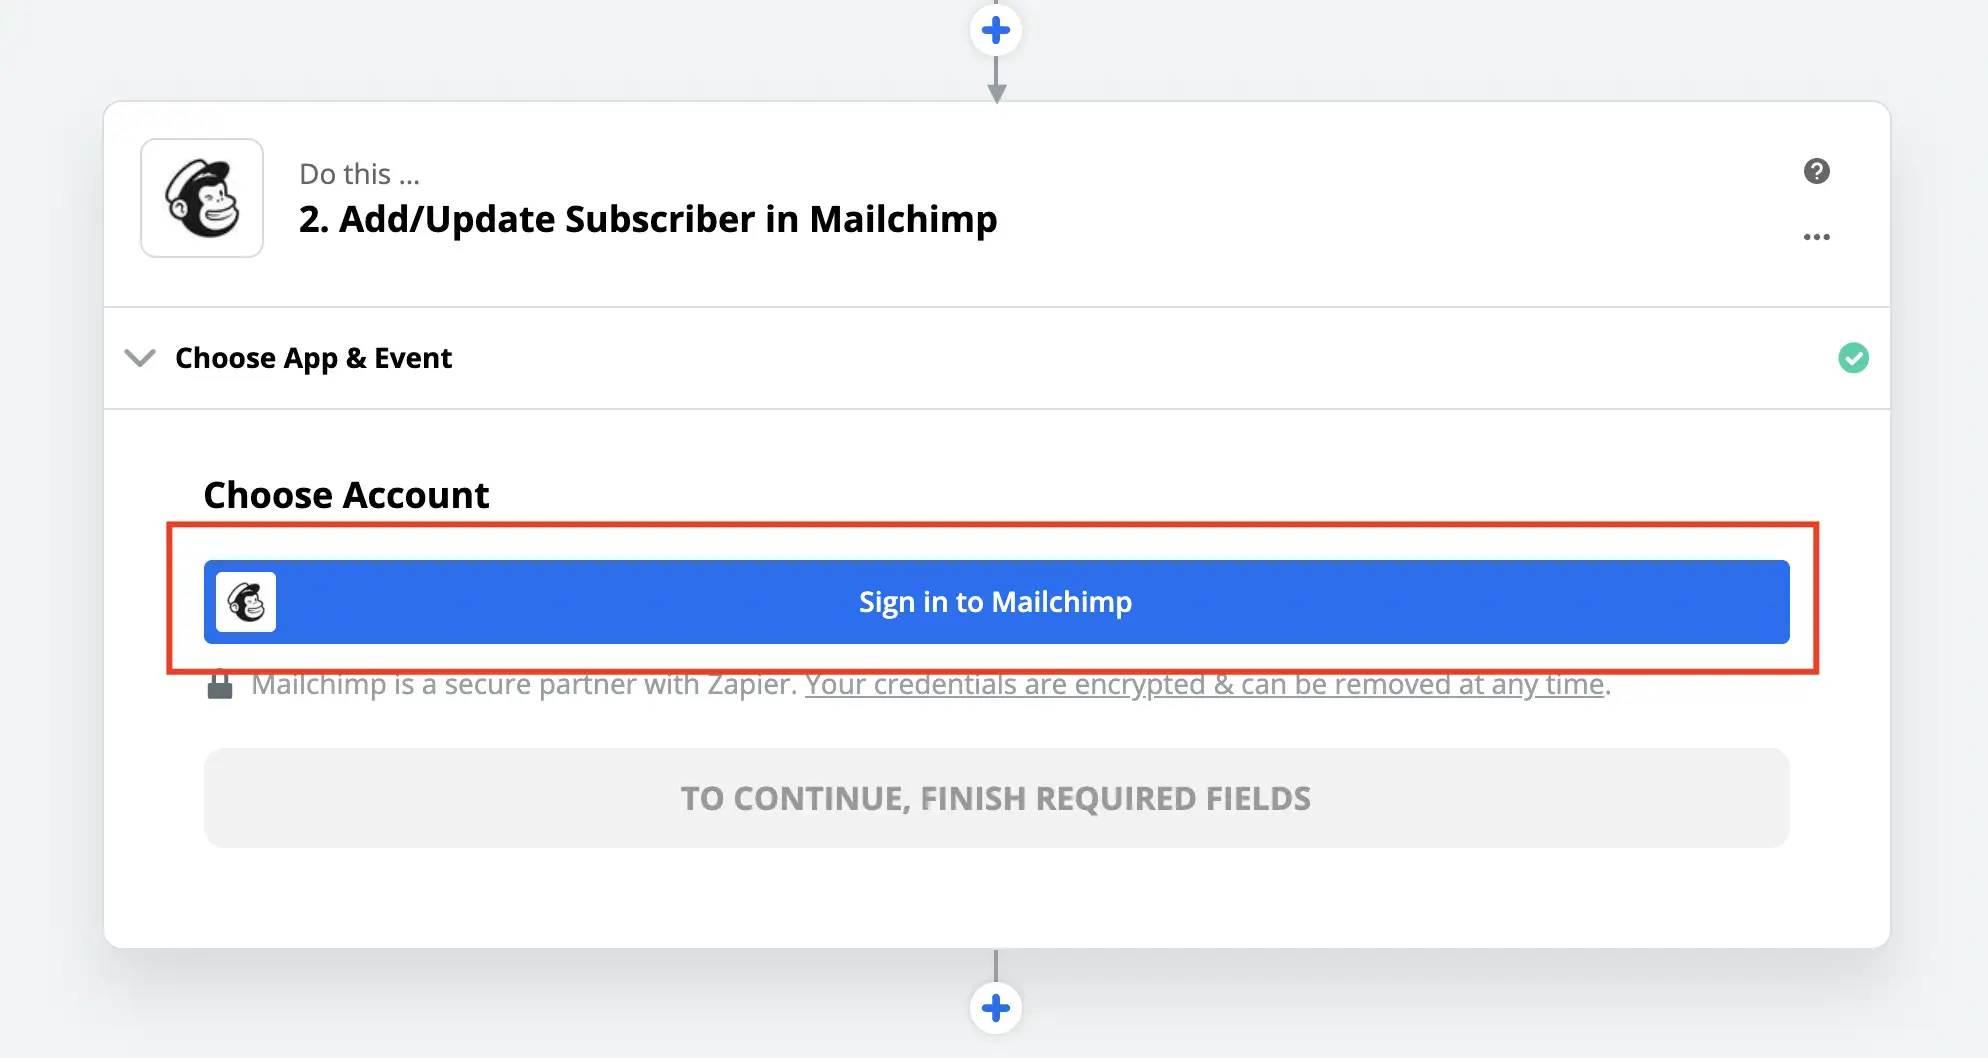Click the "Mailchimp is a secure partner" text

(523, 685)
